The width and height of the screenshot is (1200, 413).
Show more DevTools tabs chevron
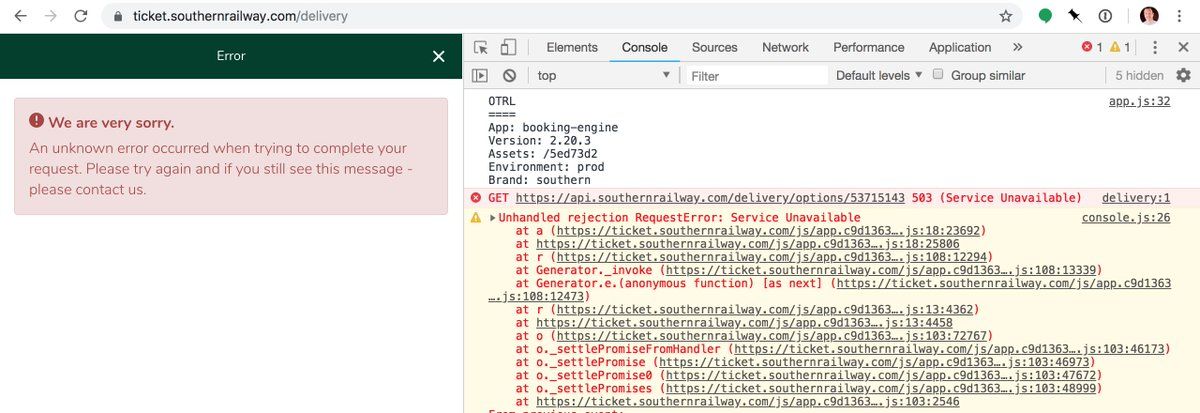coord(1018,47)
